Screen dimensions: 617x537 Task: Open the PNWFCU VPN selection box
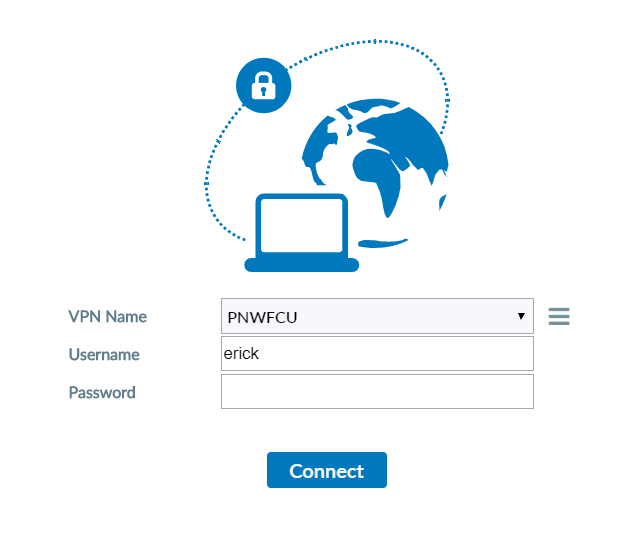pyautogui.click(x=377, y=316)
